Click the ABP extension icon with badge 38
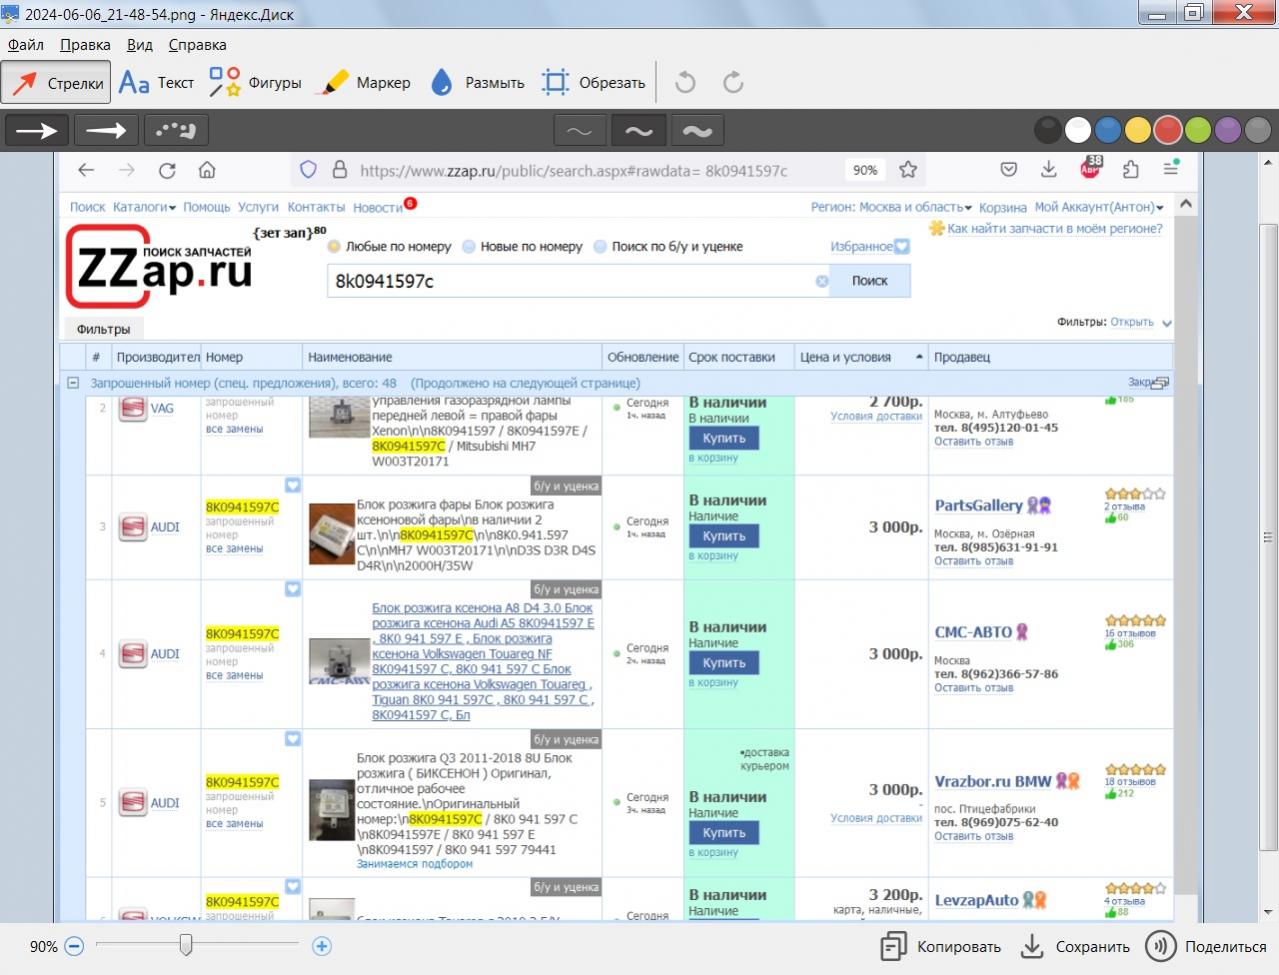This screenshot has height=975, width=1279. [1090, 168]
